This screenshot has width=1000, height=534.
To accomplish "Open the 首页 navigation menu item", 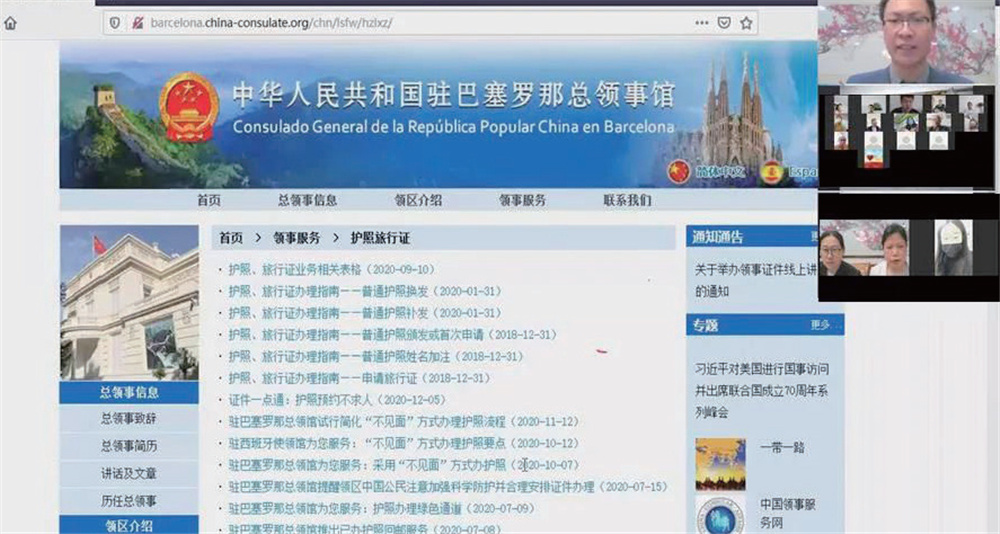I will click(209, 200).
